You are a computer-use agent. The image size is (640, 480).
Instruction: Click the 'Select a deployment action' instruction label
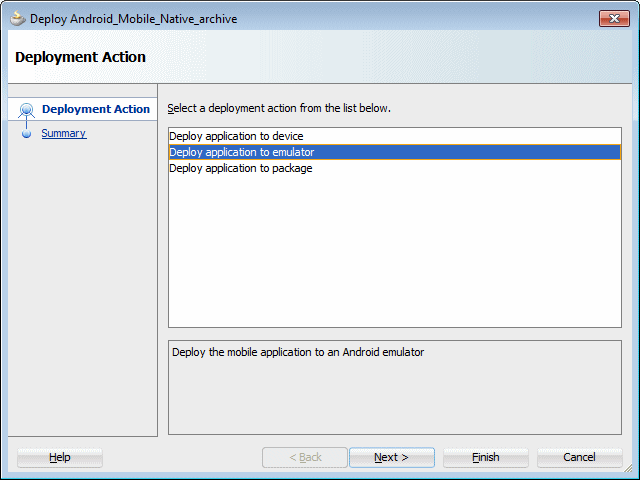279,108
